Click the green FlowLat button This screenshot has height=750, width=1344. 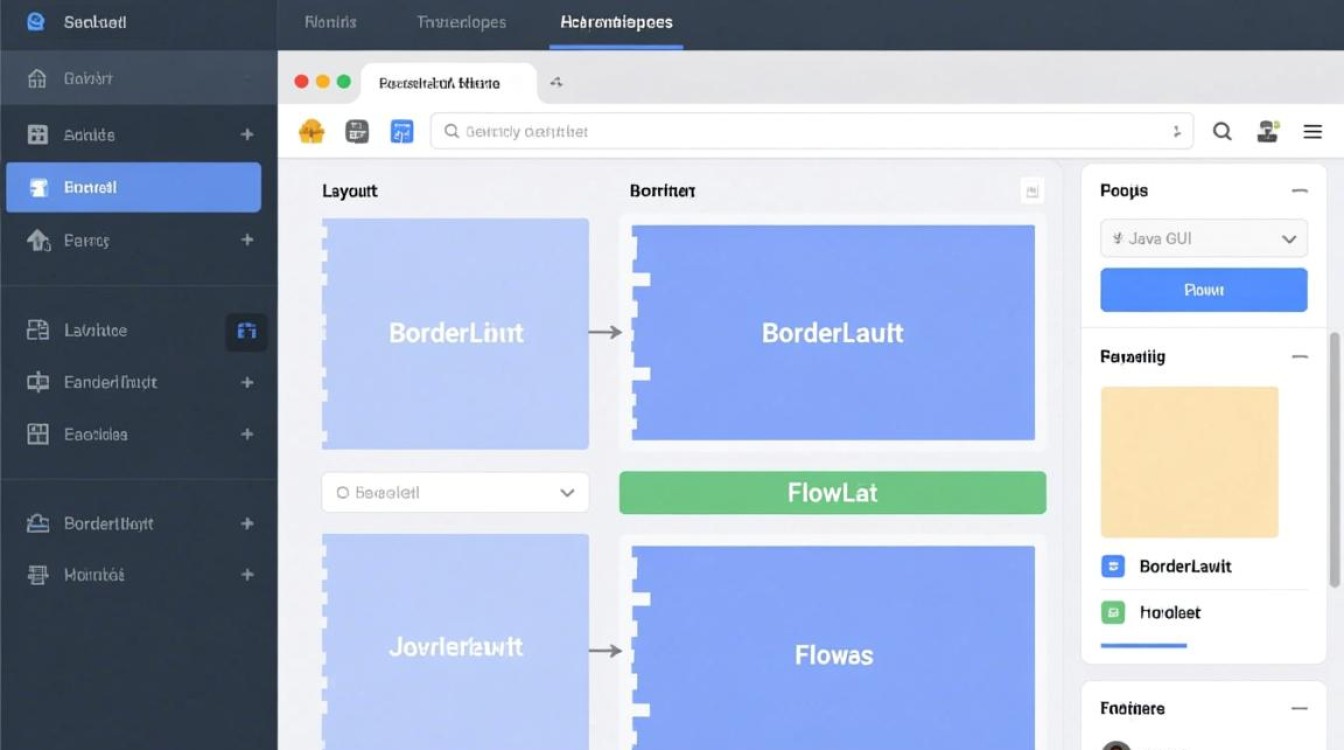[832, 493]
